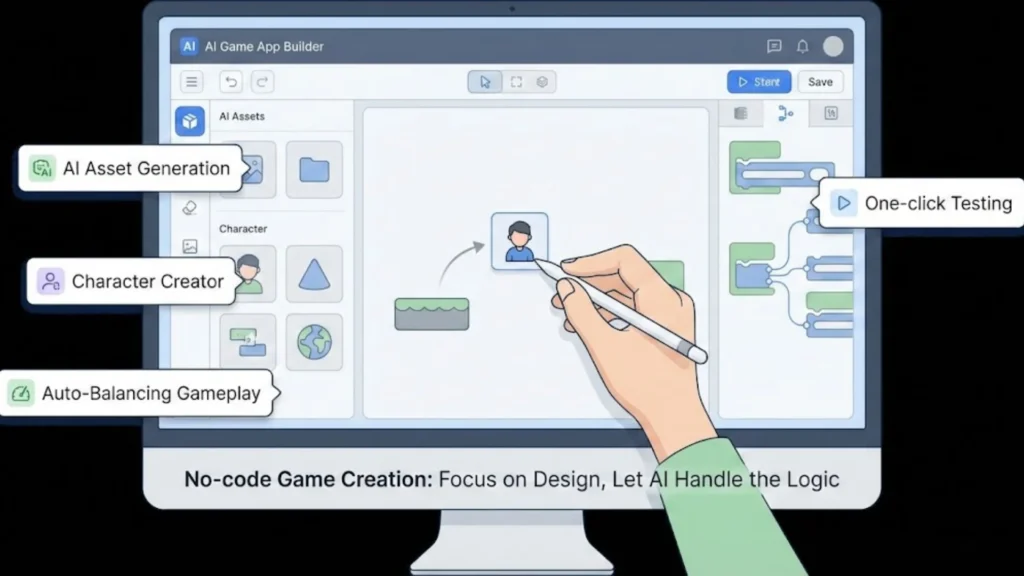The image size is (1024, 576).
Task: Select the cone shape asset
Action: tap(313, 273)
